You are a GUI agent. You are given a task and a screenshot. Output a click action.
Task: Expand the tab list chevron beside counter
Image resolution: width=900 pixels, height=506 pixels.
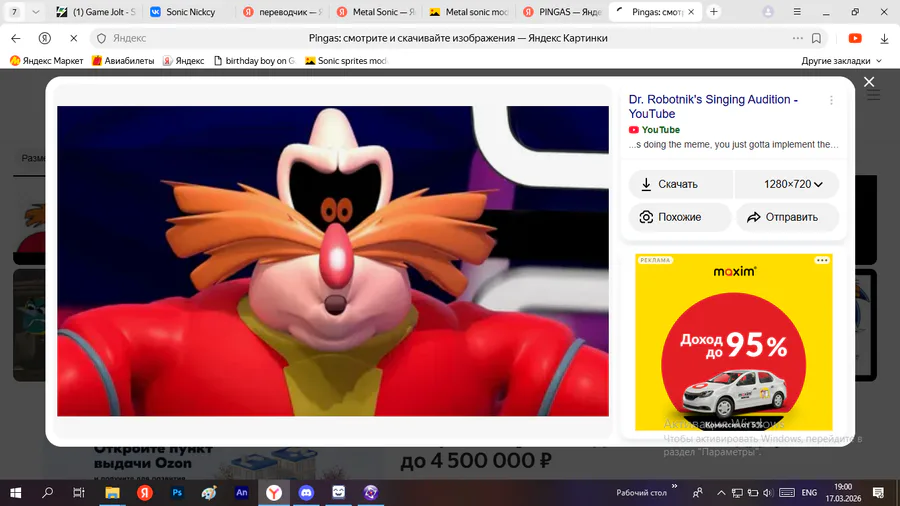click(36, 11)
